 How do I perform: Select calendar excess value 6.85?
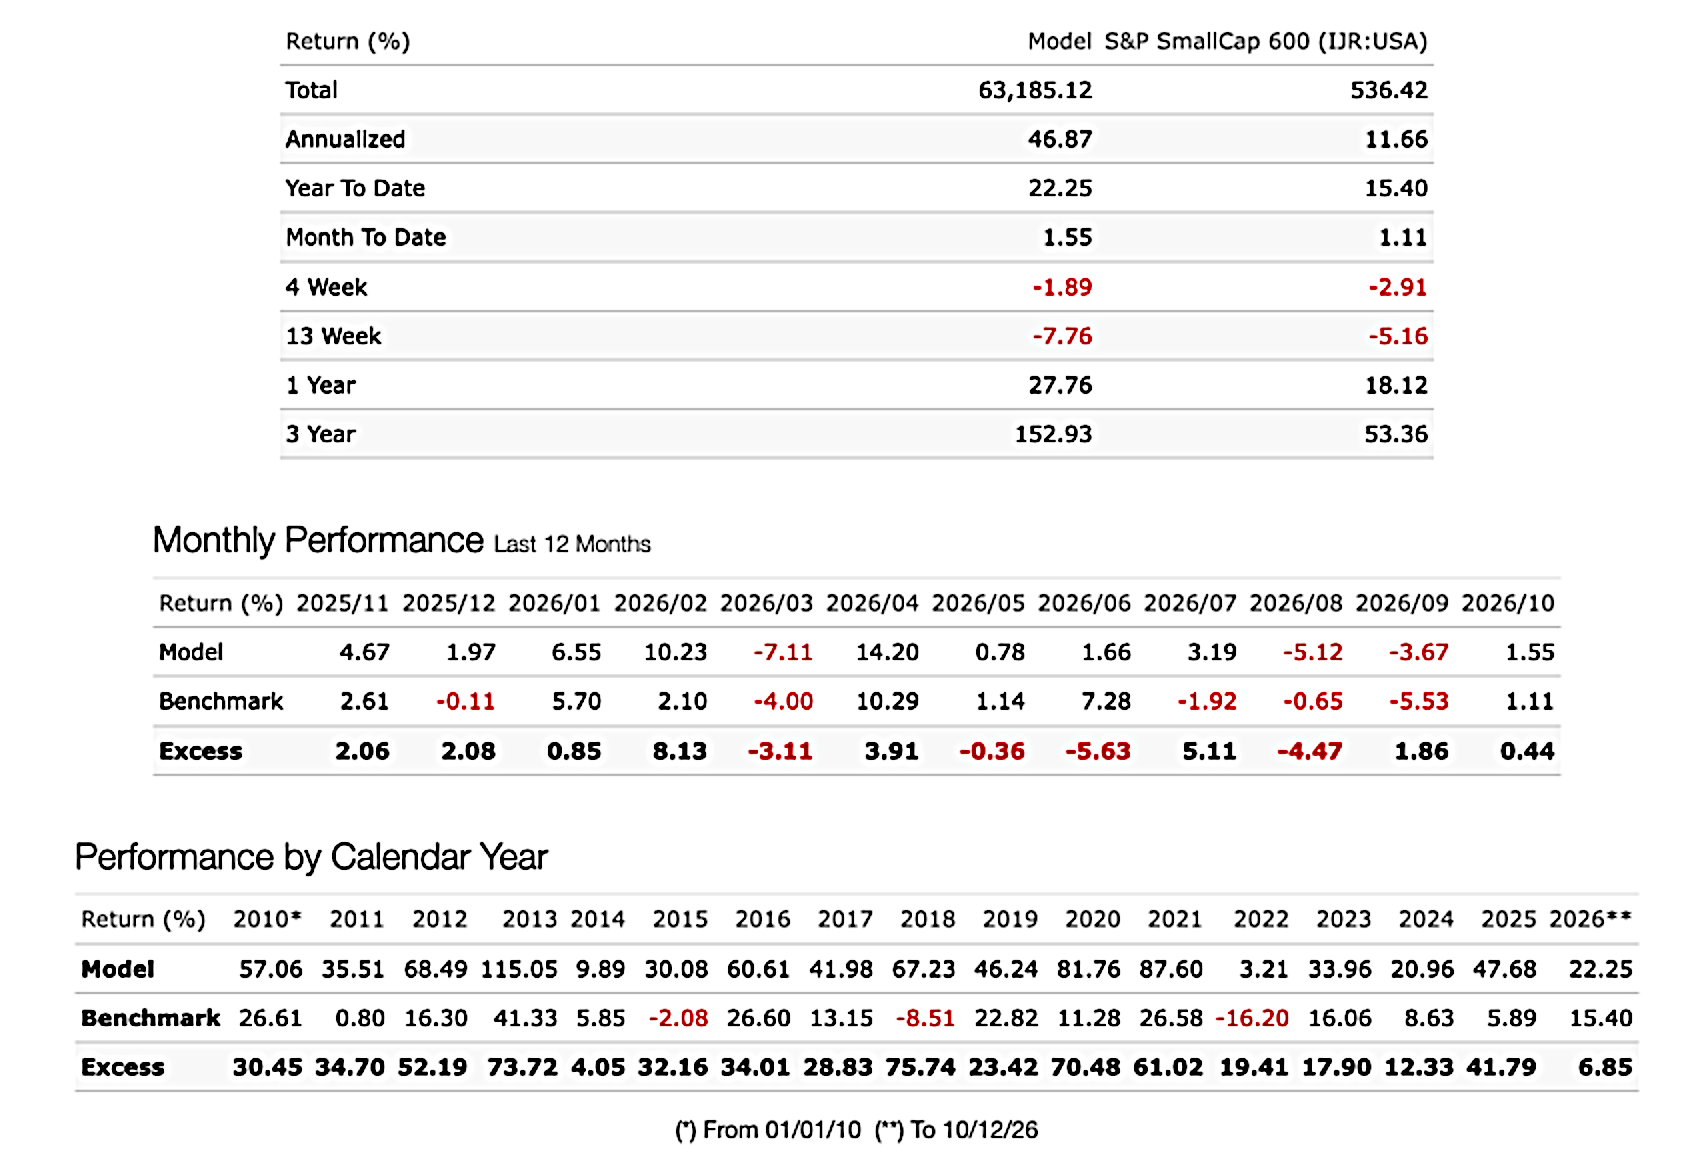click(x=1605, y=1067)
